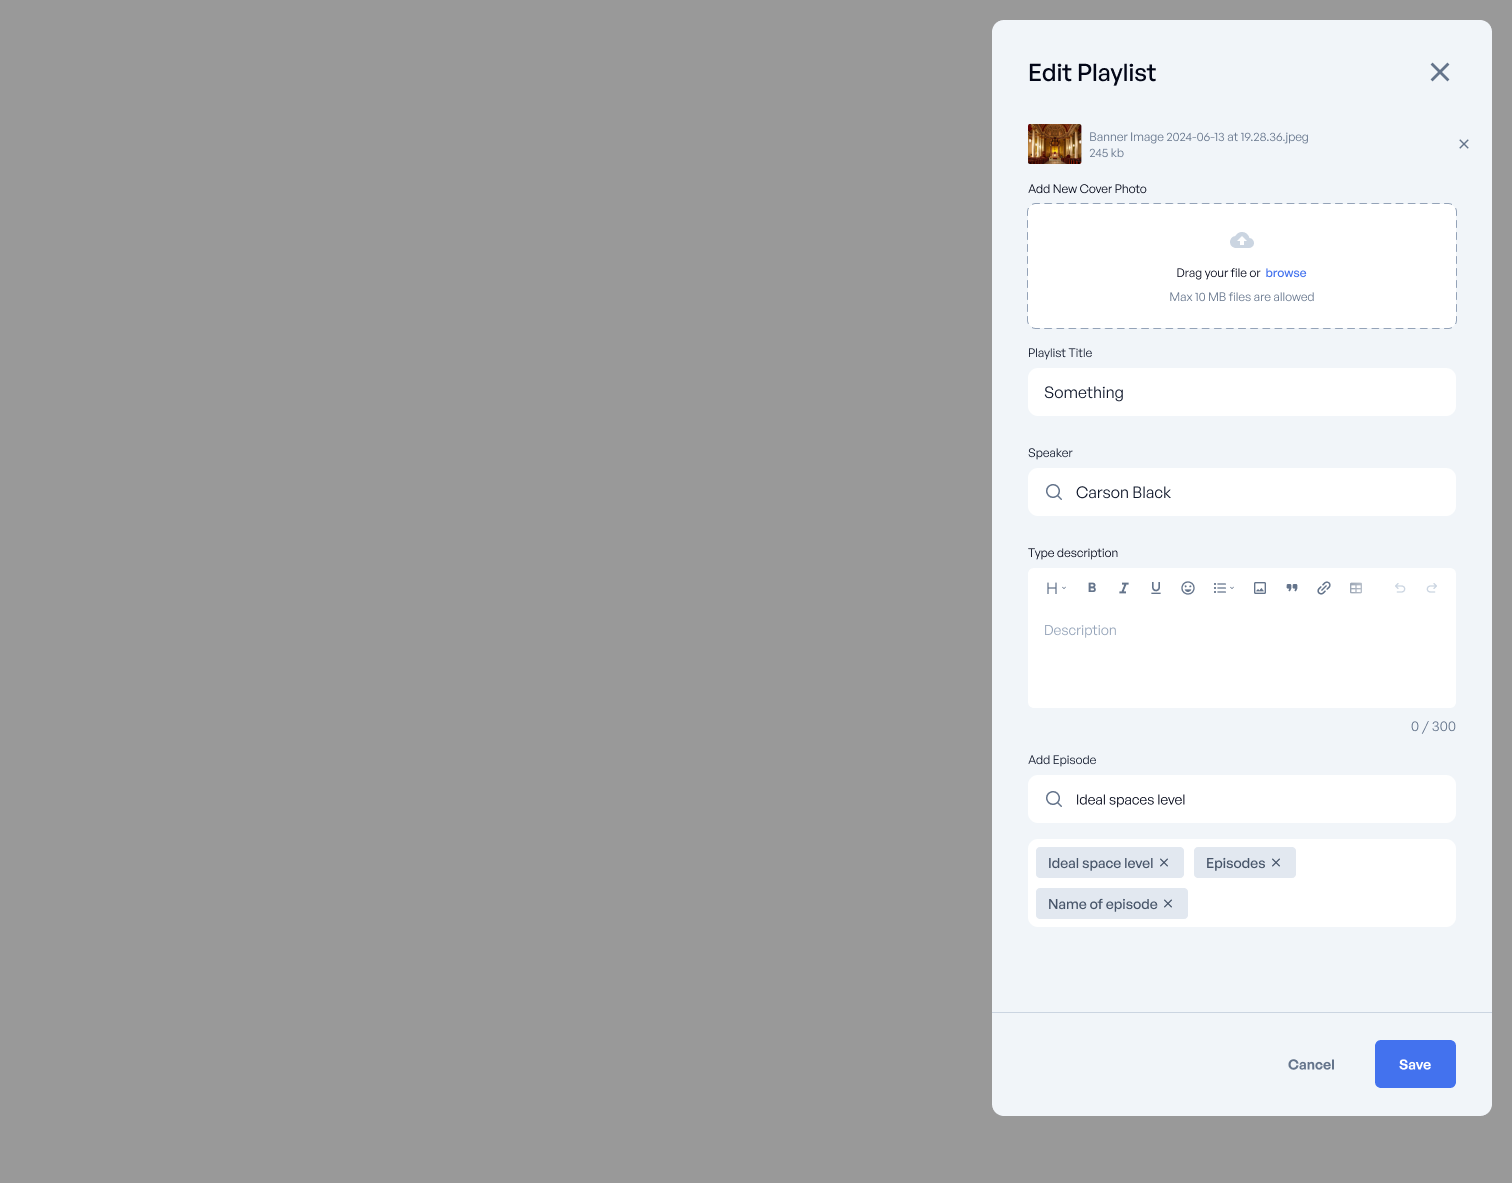Save the playlist changes
The height and width of the screenshot is (1183, 1512).
(1415, 1064)
